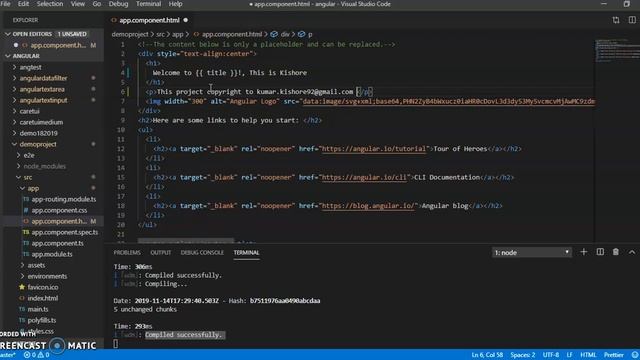Expand the angulartextinput folder
640x360 pixels.
[43, 100]
